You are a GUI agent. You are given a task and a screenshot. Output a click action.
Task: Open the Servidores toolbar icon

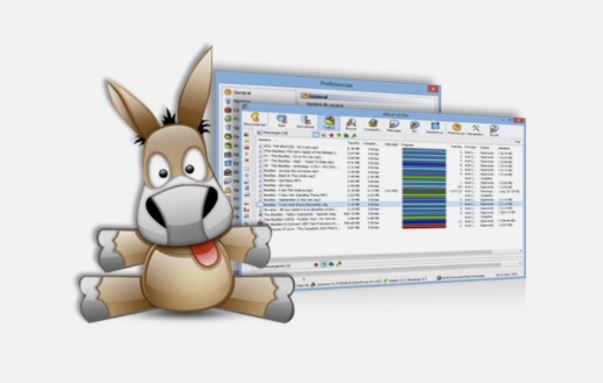click(305, 122)
